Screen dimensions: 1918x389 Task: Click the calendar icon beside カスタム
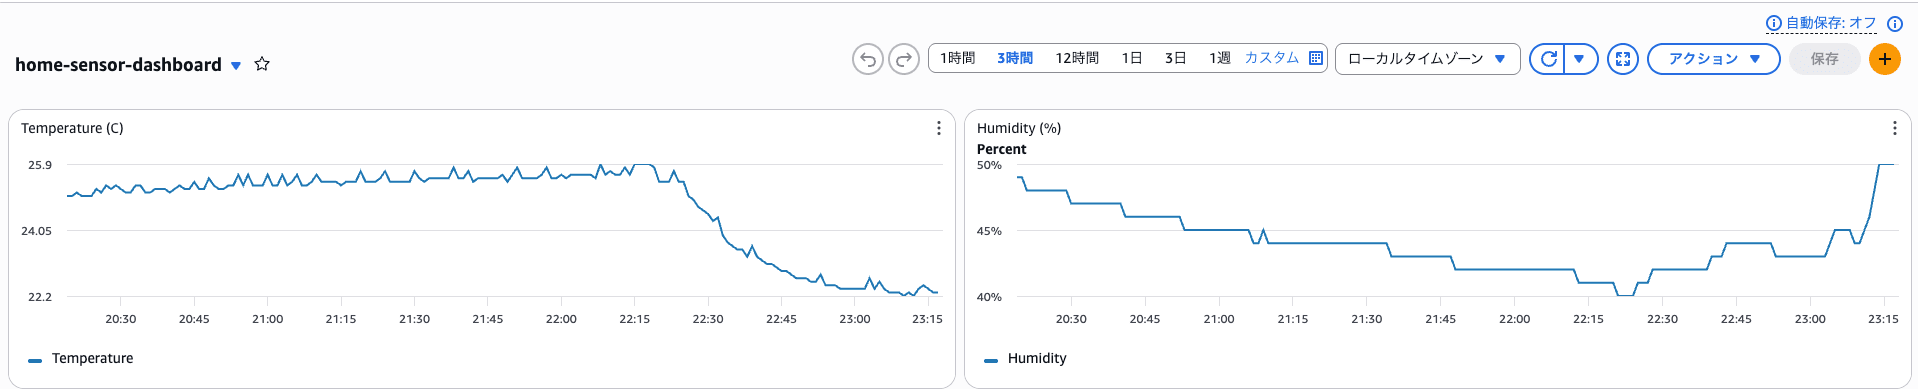(1316, 58)
